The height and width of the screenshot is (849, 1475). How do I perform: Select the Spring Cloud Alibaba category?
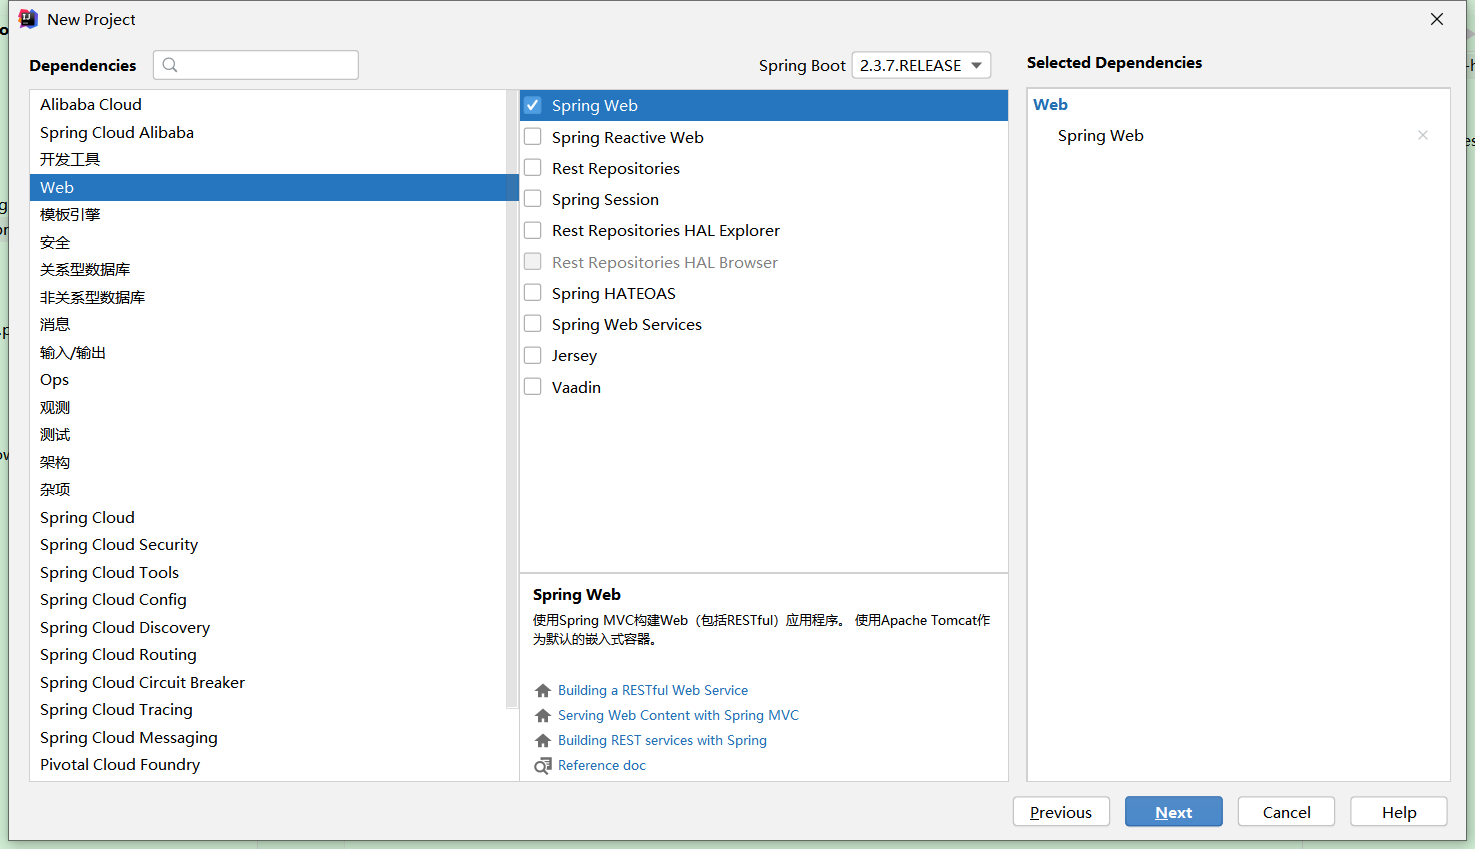(268, 132)
